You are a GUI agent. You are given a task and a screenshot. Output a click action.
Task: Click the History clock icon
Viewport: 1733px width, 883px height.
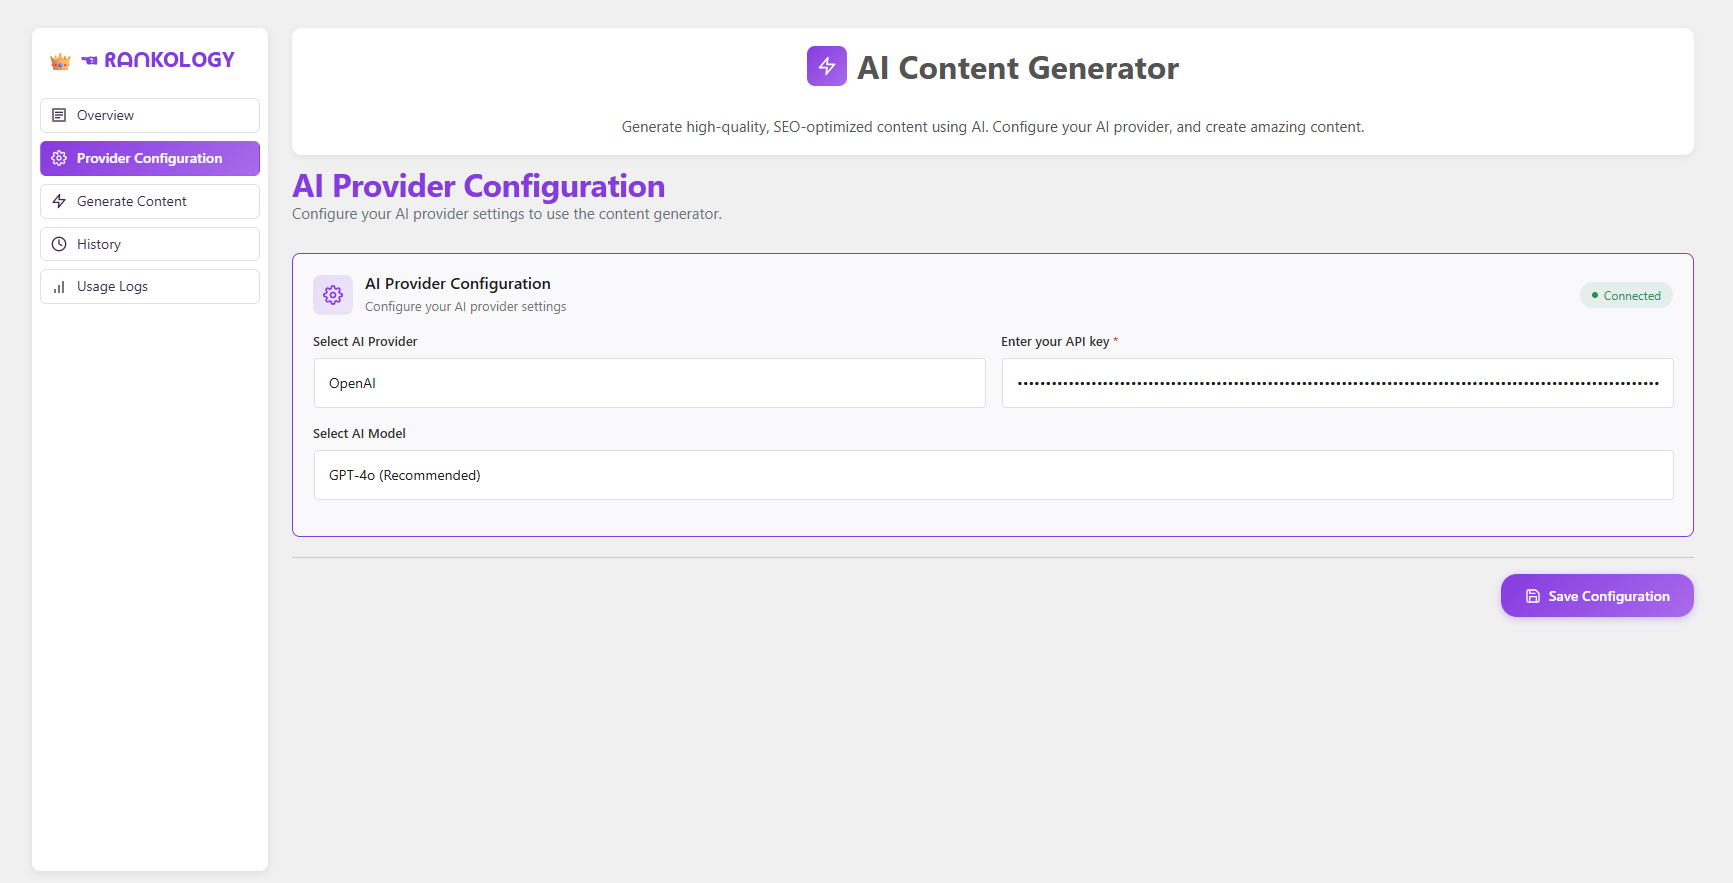click(59, 244)
